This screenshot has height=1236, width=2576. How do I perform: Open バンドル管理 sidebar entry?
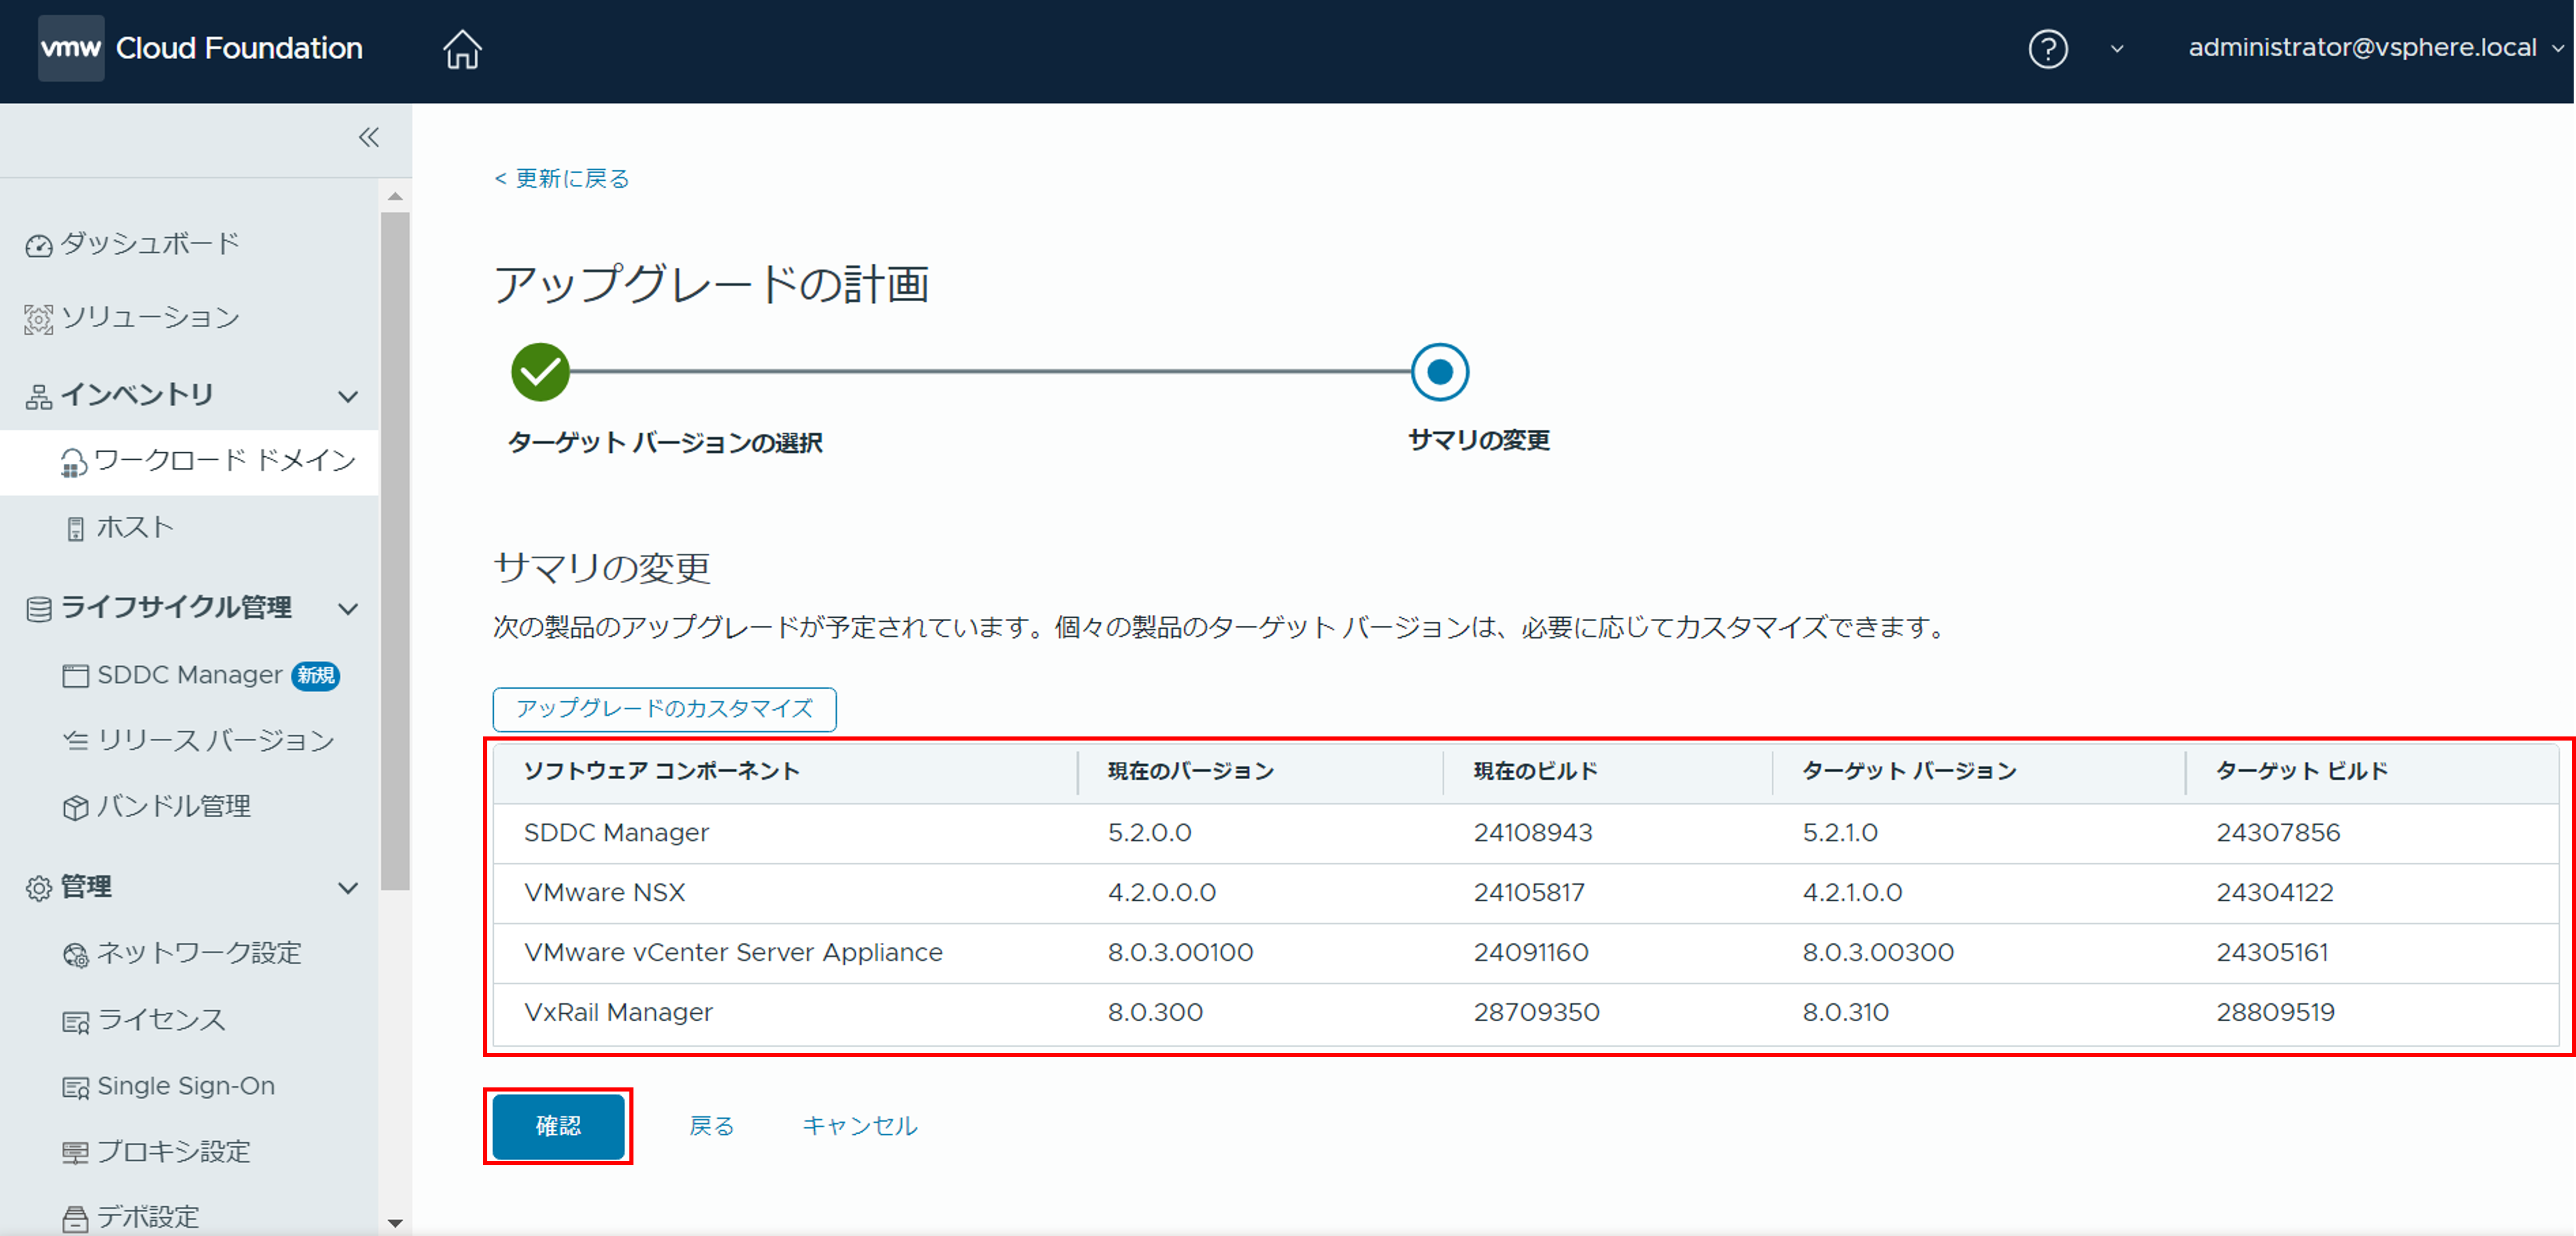[174, 806]
